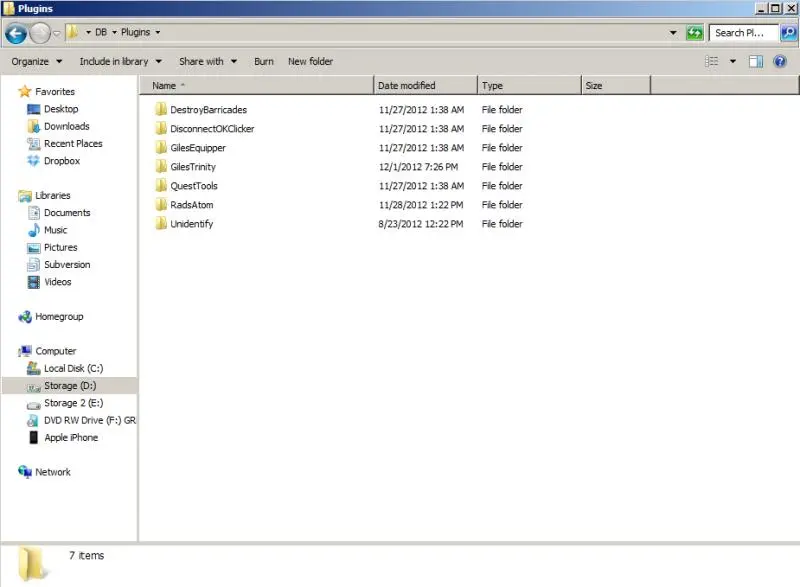Click Burn in the toolbar

[x=264, y=61]
